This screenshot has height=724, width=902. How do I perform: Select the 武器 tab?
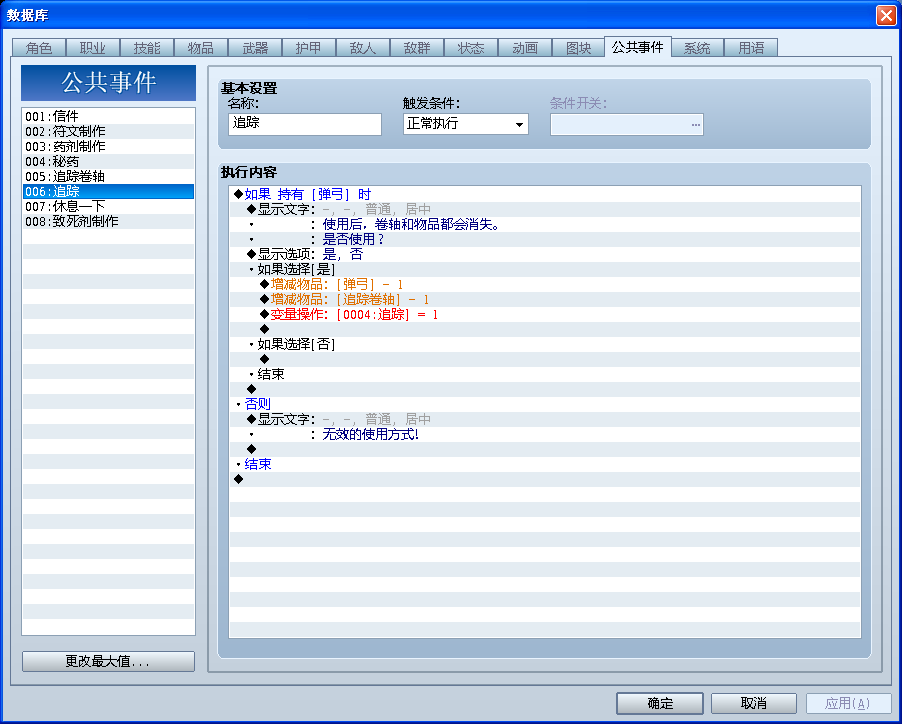255,48
